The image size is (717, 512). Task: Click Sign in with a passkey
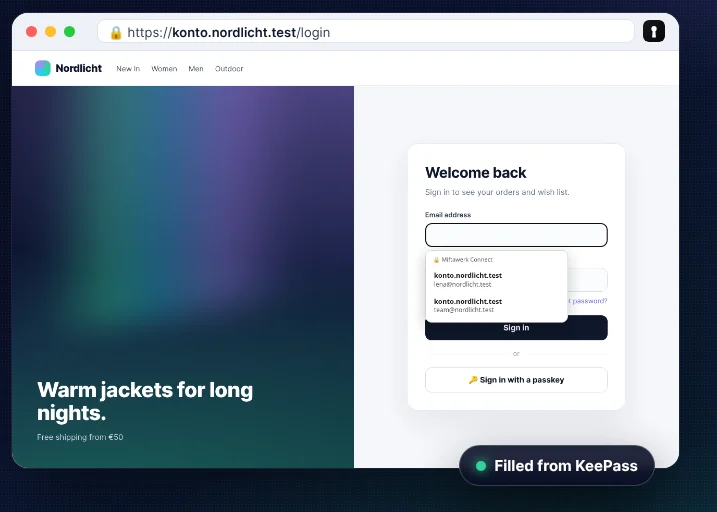(516, 380)
